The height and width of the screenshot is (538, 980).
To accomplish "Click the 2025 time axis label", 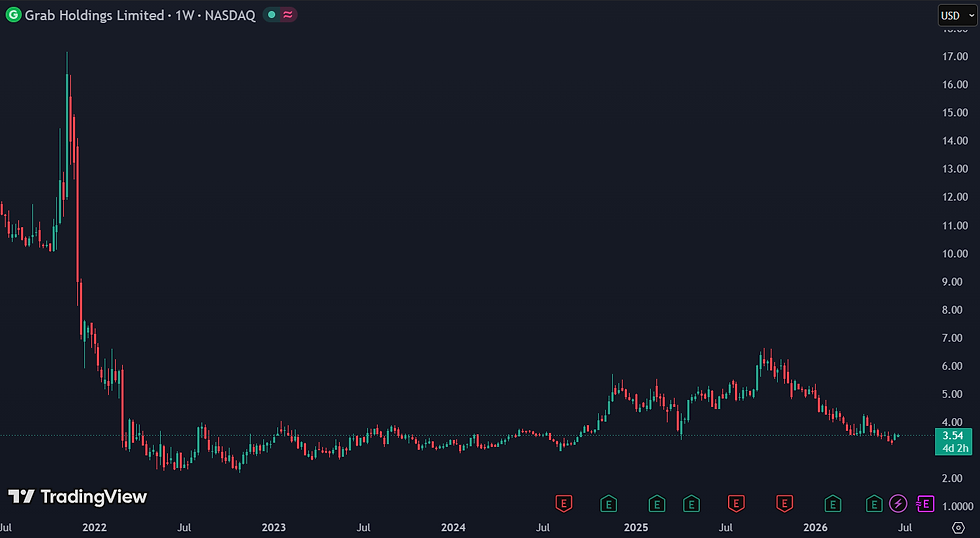I will pos(636,528).
